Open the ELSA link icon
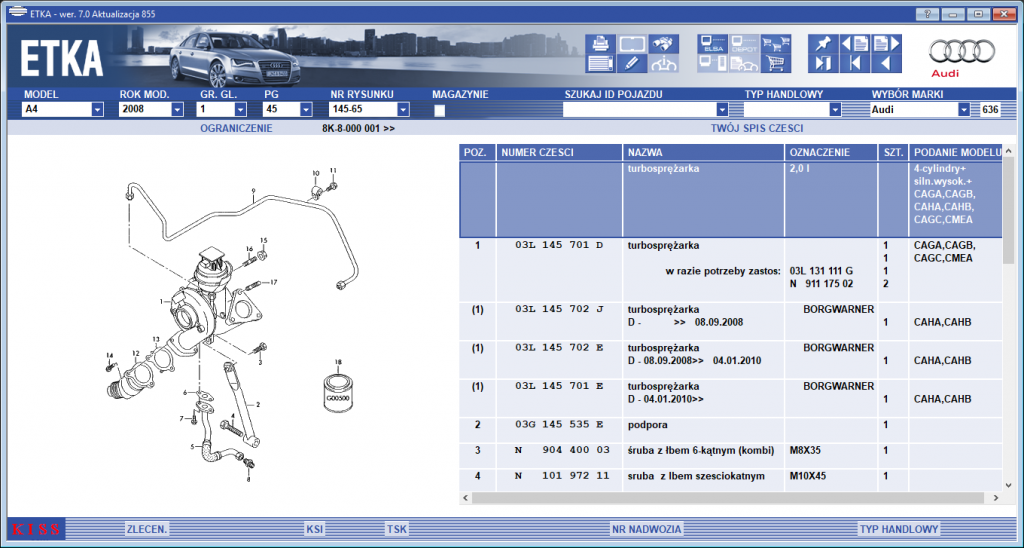 [x=712, y=44]
